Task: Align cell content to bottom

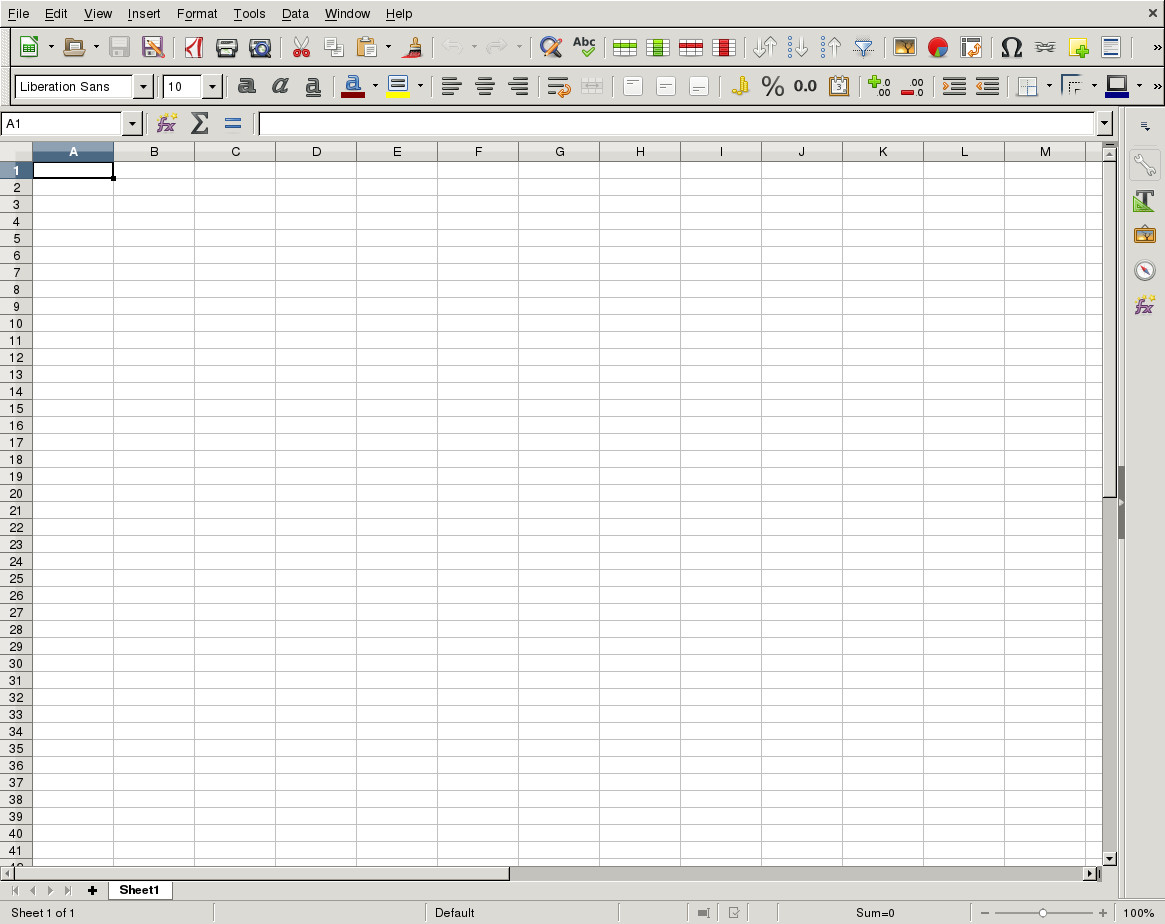Action: coord(699,86)
